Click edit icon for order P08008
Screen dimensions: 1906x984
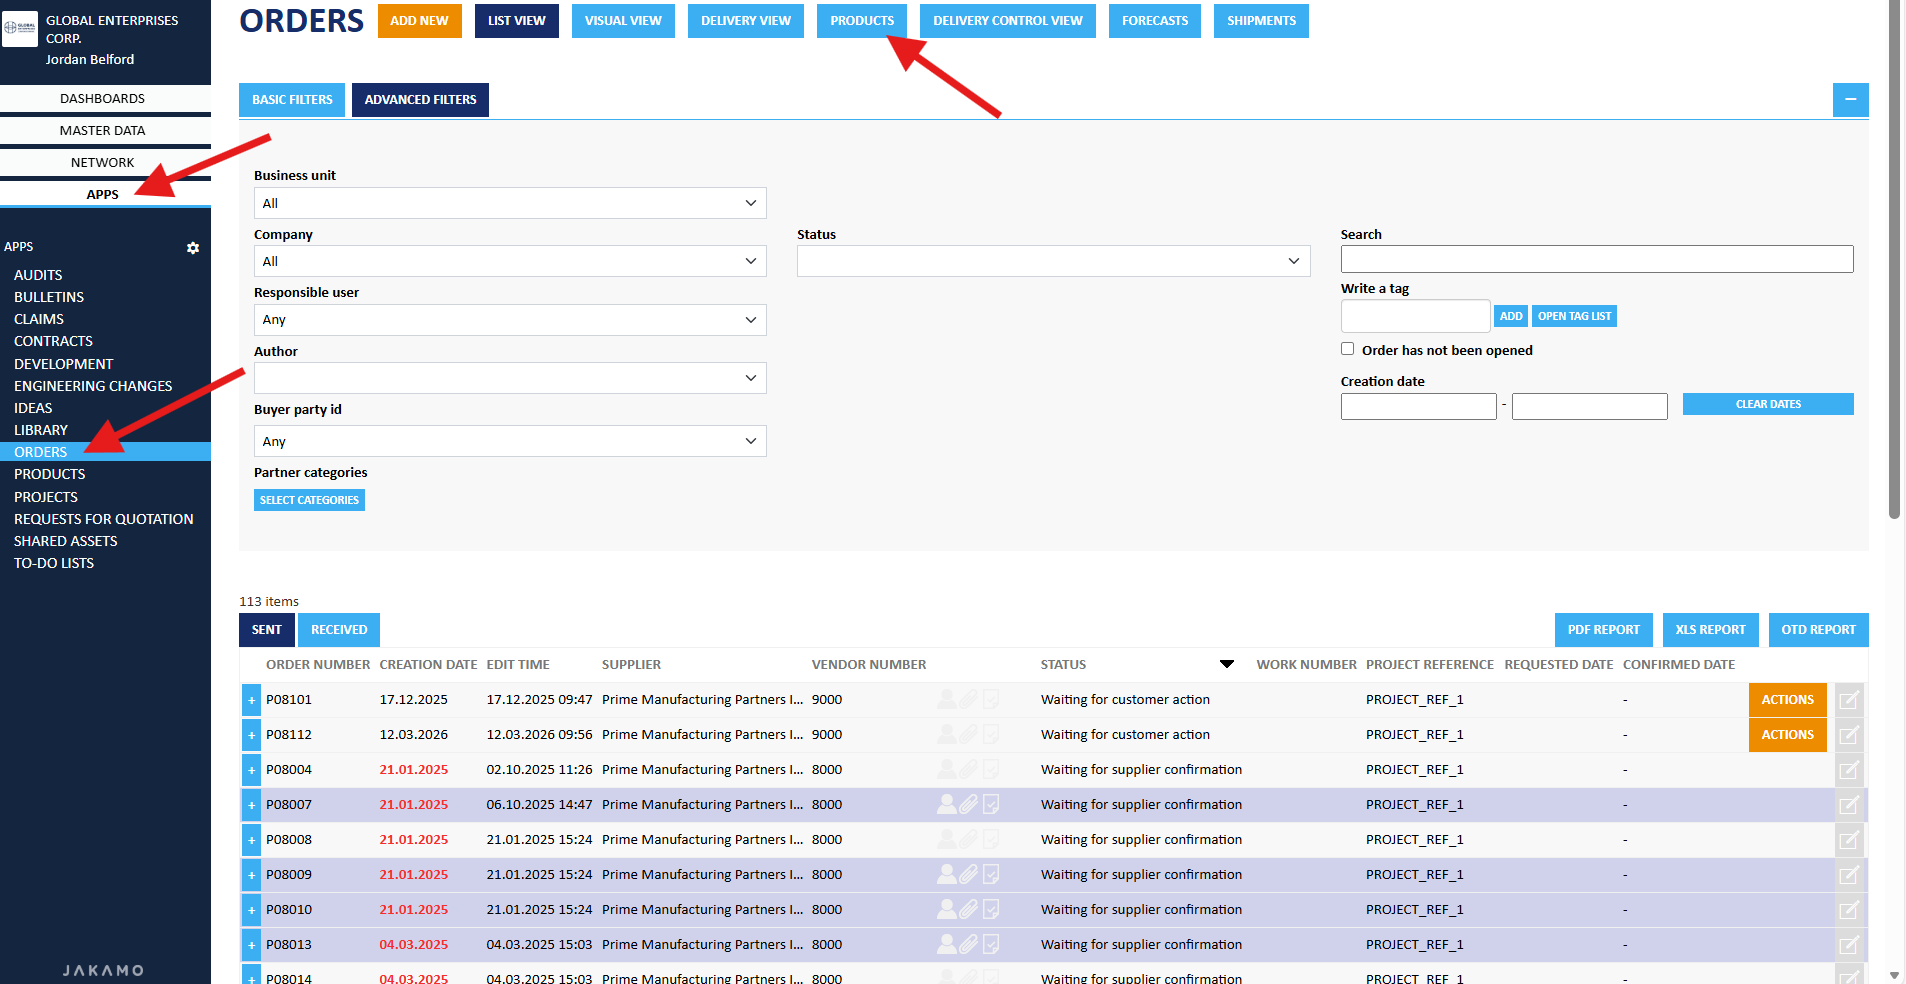click(x=1848, y=840)
